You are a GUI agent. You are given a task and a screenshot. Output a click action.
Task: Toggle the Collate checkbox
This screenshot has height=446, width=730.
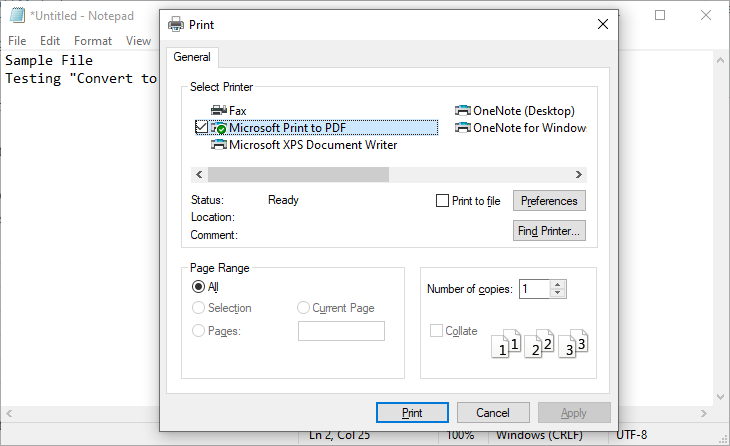tap(436, 331)
